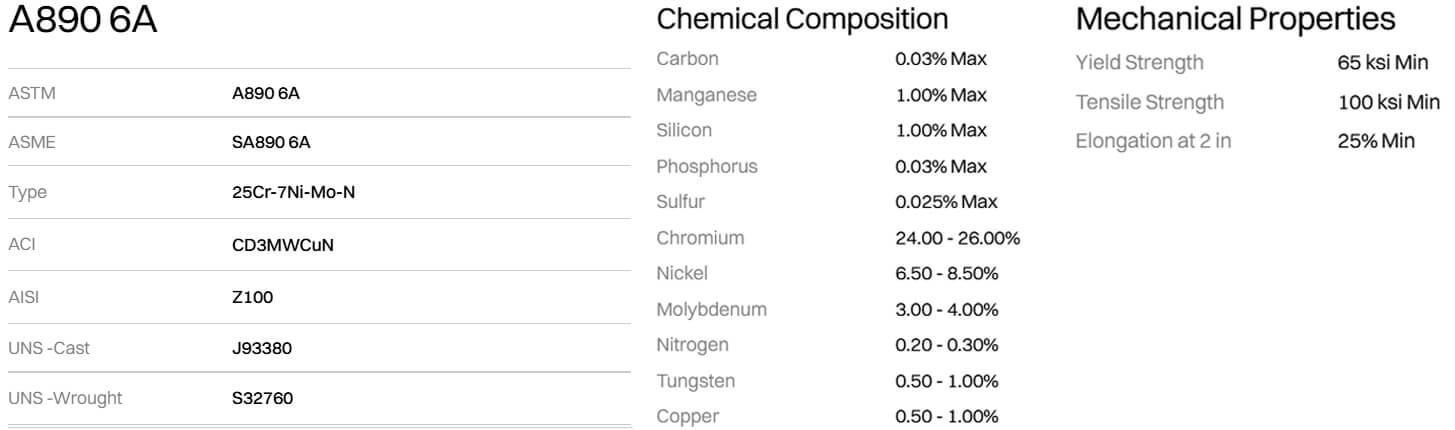Click the Chemical Composition heading
Image resolution: width=1455 pixels, height=430 pixels.
[x=802, y=19]
